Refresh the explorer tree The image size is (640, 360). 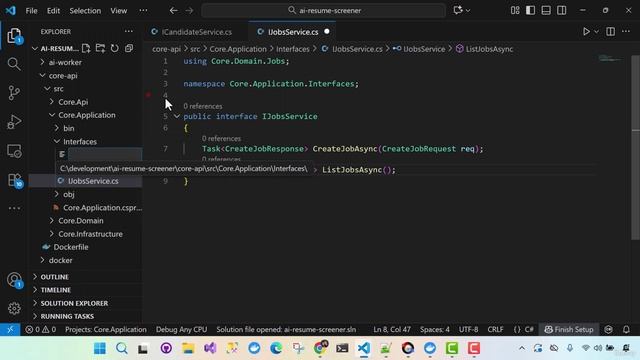click(115, 49)
